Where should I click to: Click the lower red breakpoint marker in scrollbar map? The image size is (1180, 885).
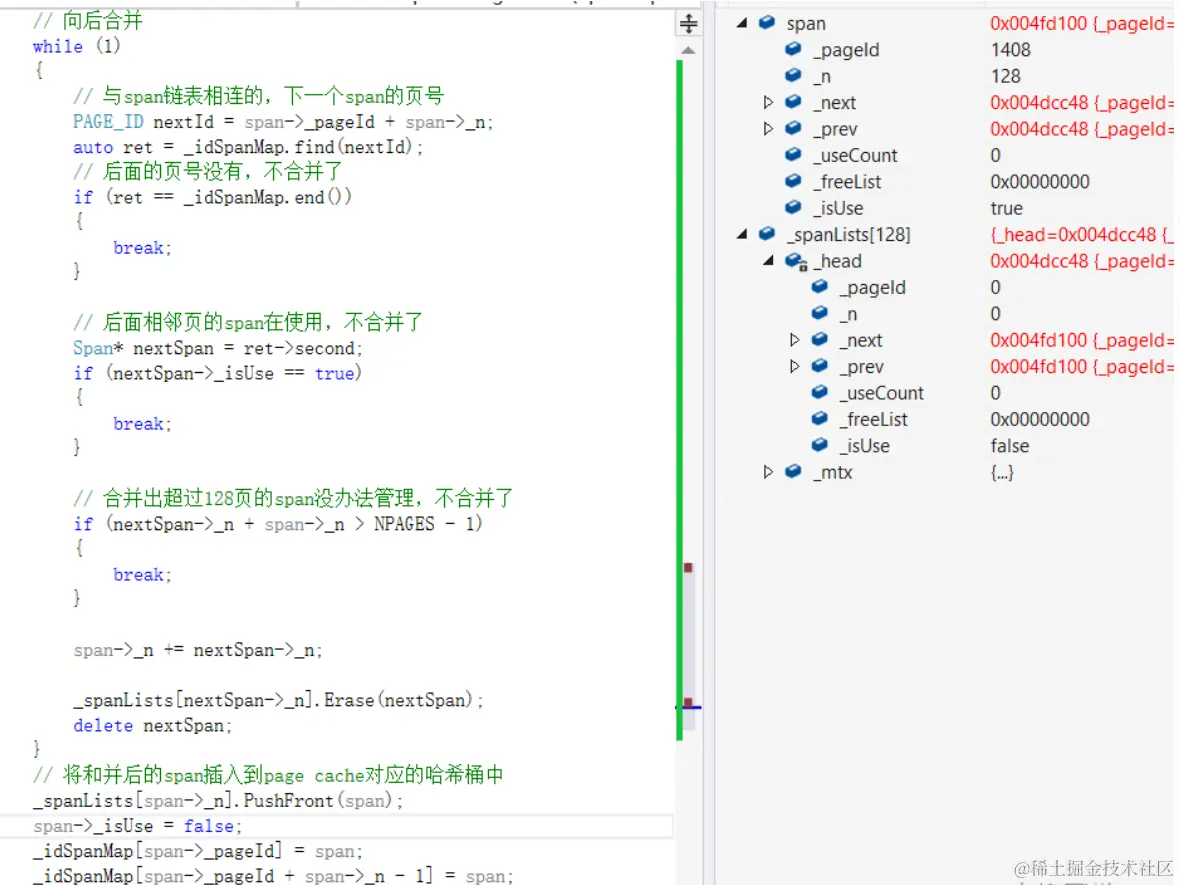(x=688, y=695)
